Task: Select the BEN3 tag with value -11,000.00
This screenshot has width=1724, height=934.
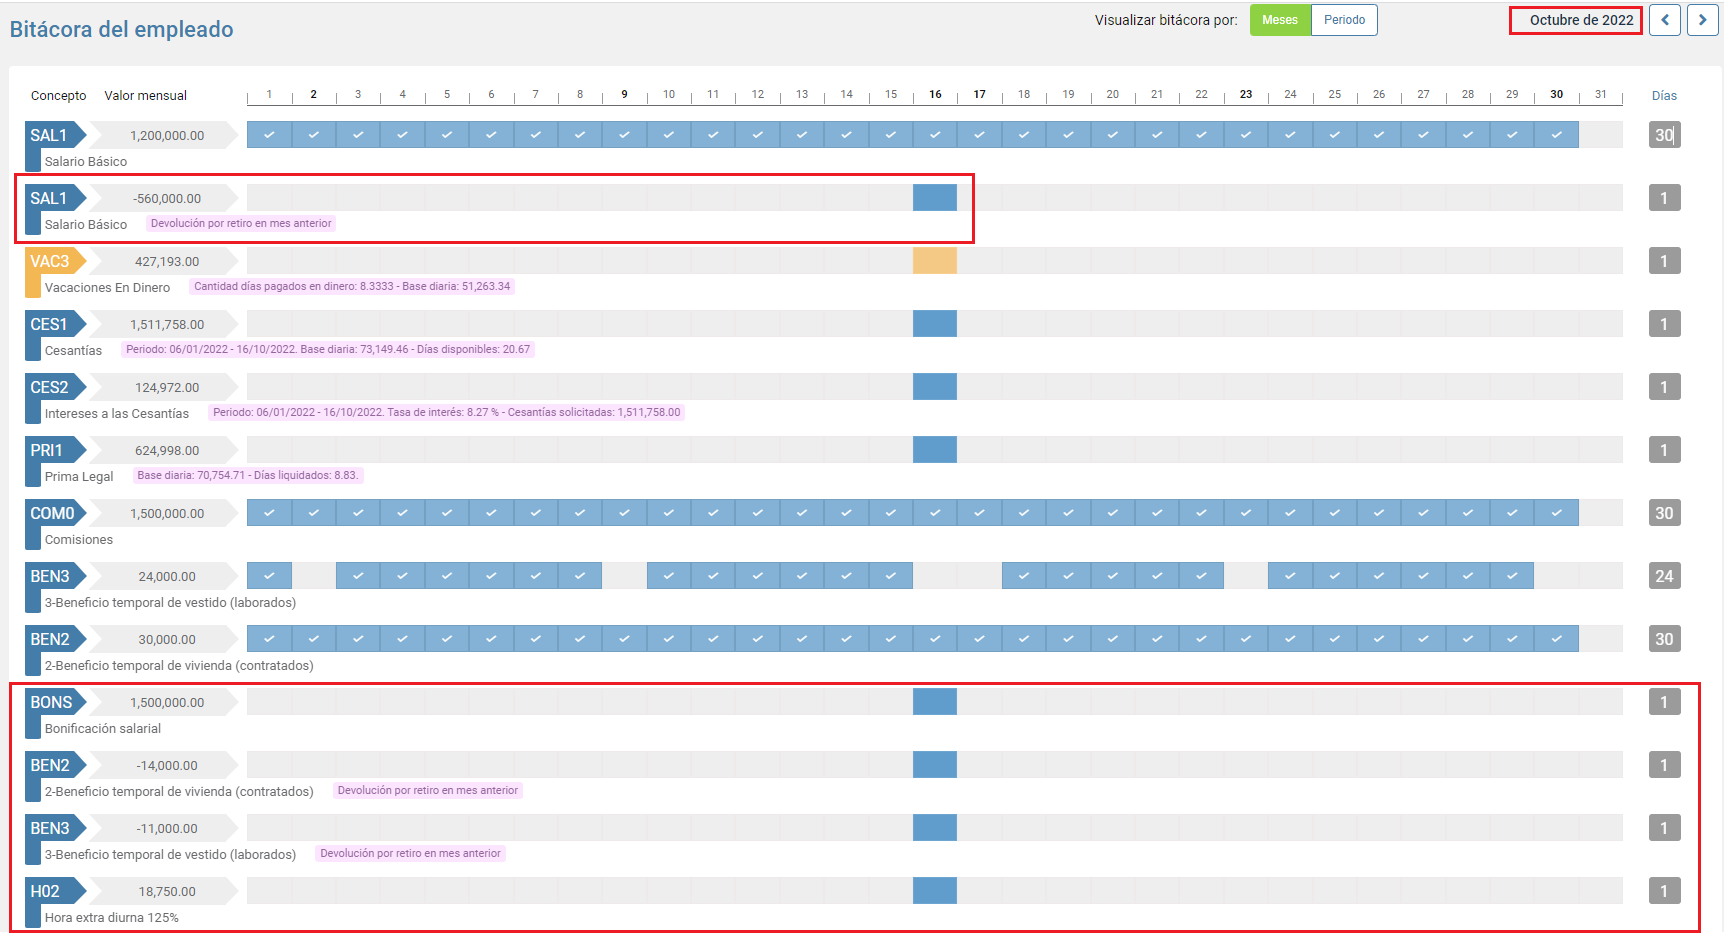Action: [x=56, y=828]
